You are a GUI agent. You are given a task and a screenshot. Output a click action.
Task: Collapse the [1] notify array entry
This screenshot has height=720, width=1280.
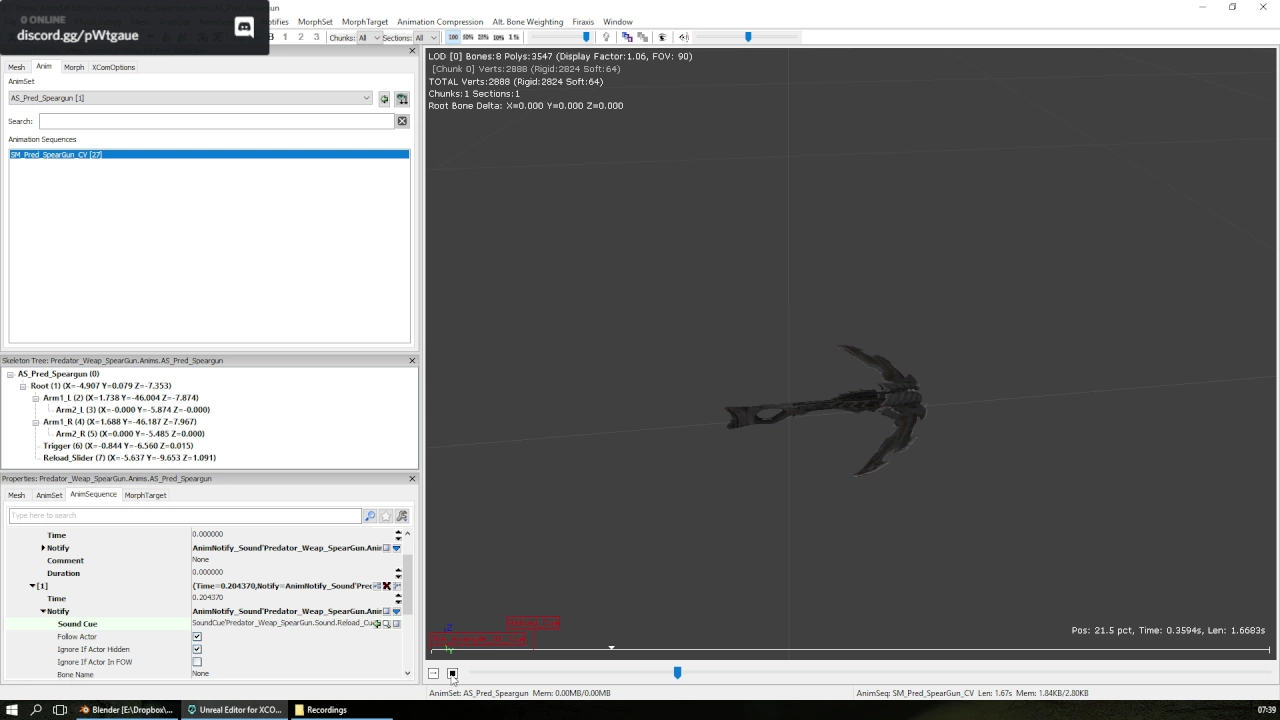coord(32,586)
